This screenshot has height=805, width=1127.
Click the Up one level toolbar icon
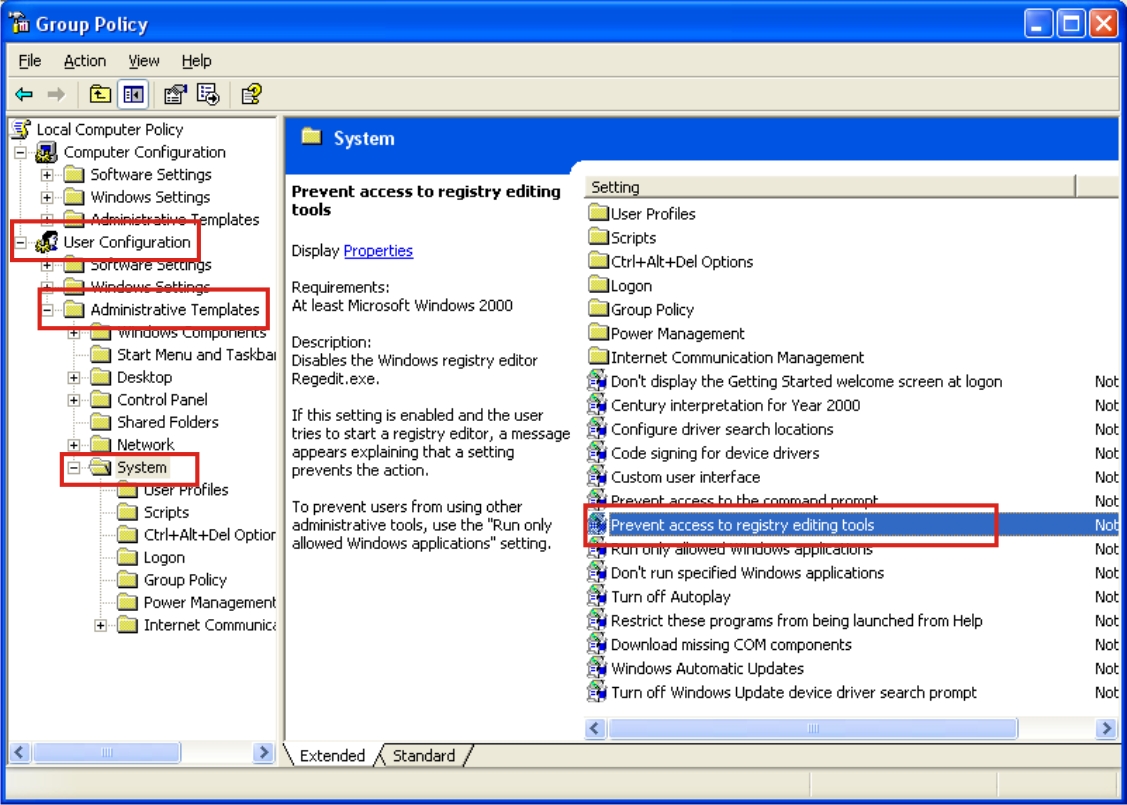(100, 94)
